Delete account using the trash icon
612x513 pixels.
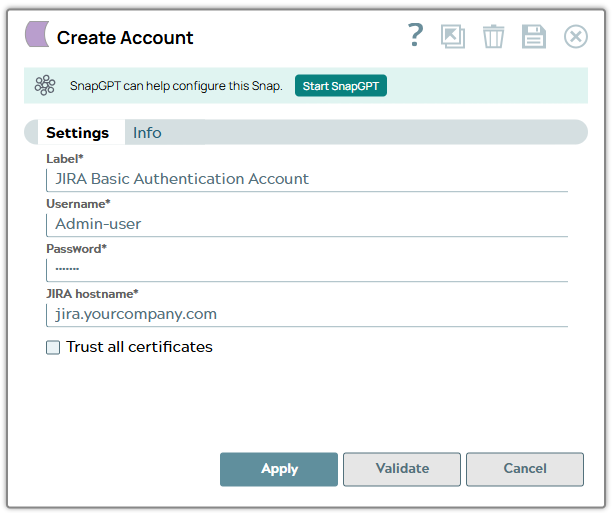pyautogui.click(x=493, y=37)
